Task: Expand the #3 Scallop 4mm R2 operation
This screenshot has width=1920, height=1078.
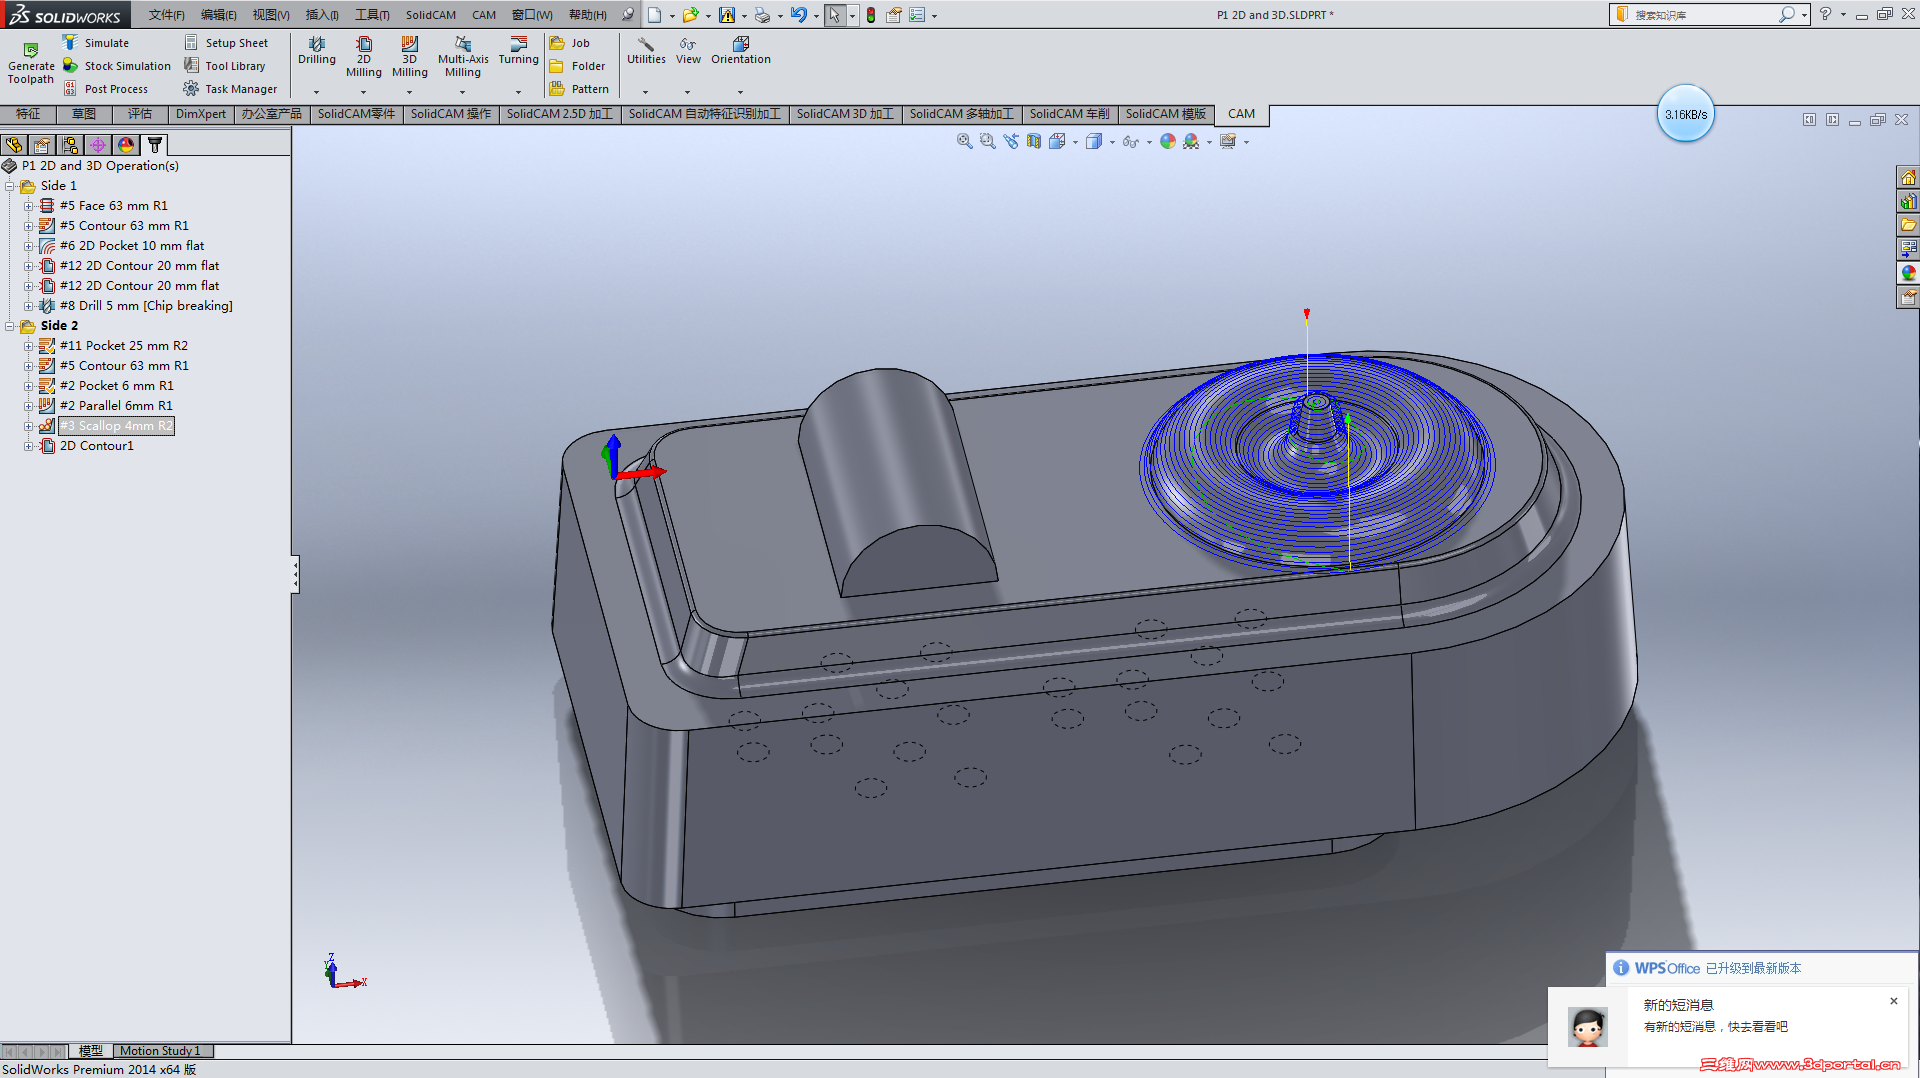Action: [29, 426]
